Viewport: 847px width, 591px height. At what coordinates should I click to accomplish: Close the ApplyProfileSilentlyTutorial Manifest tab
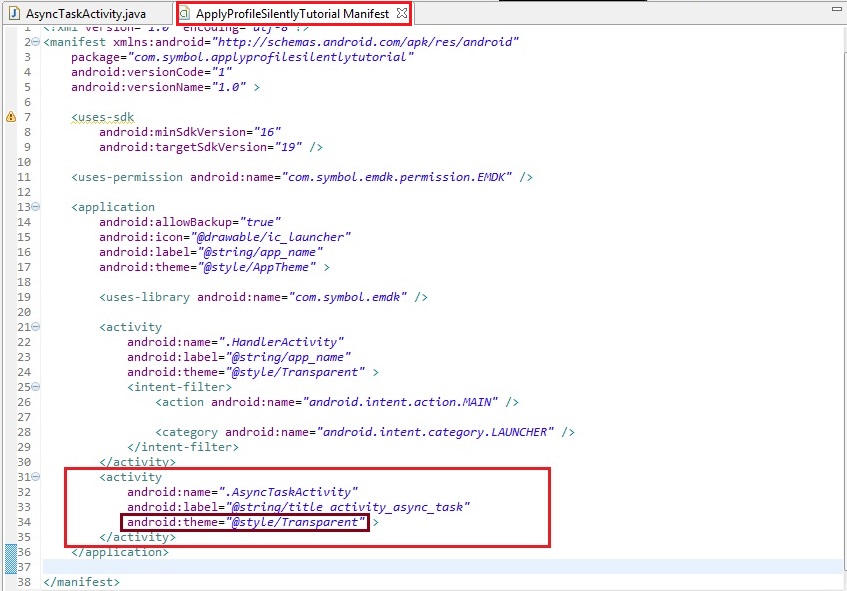(401, 14)
